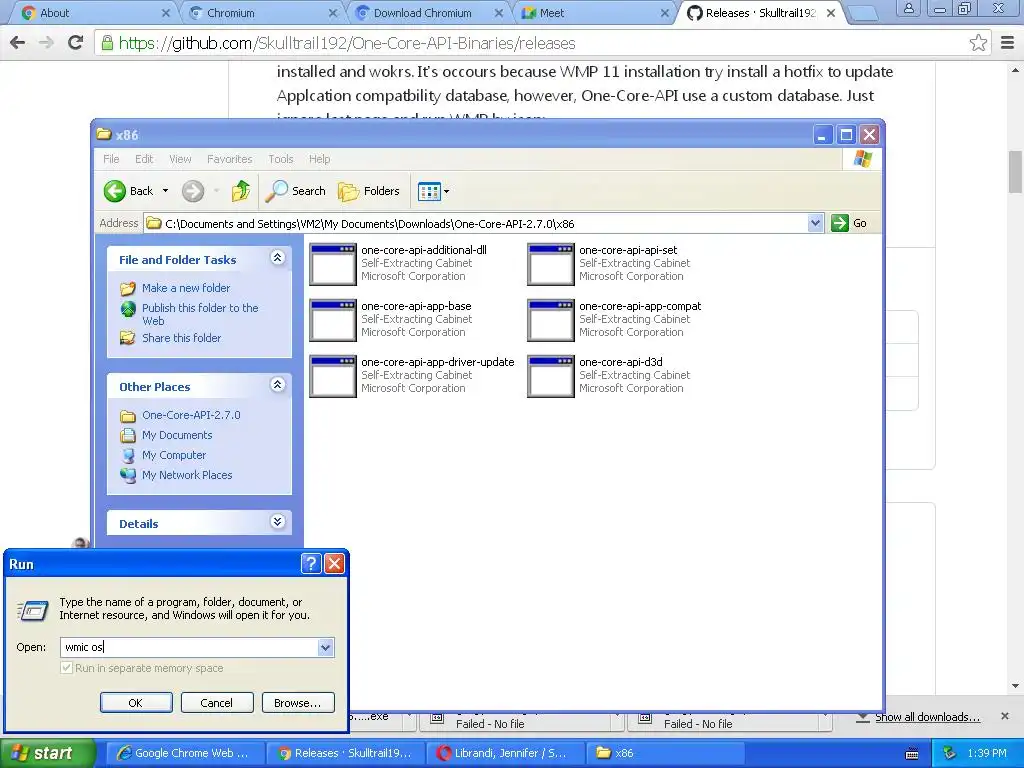Expand the Explorer address bar dropdown

[x=815, y=223]
